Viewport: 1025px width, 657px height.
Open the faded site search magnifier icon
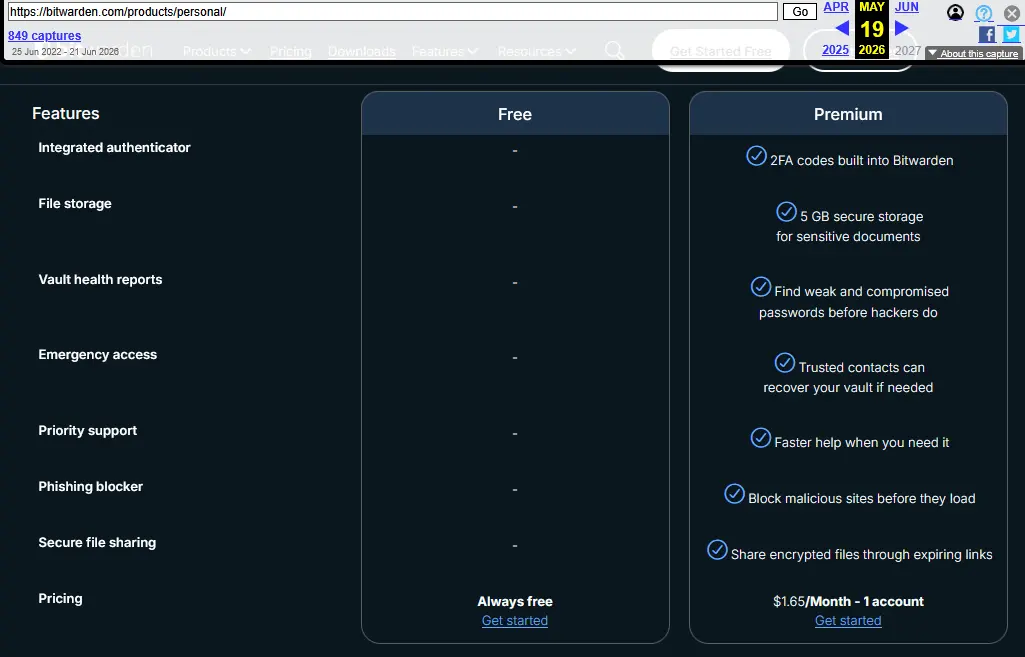pos(614,50)
